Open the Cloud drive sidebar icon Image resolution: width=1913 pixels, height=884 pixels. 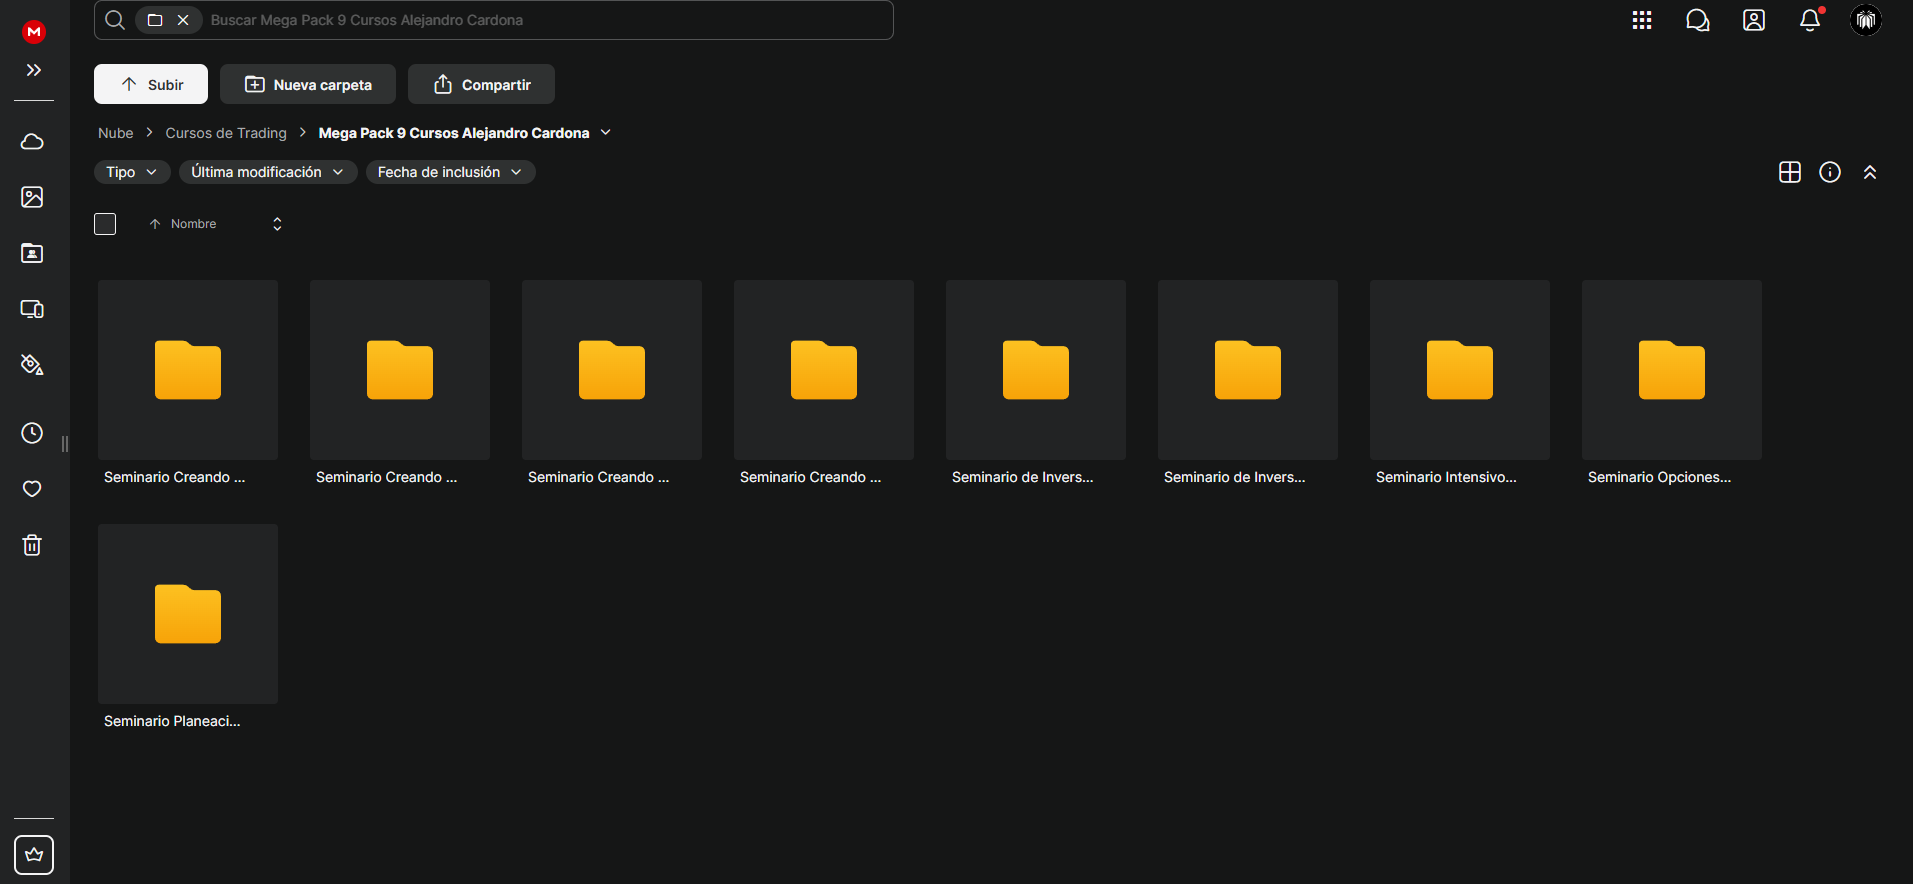(32, 141)
